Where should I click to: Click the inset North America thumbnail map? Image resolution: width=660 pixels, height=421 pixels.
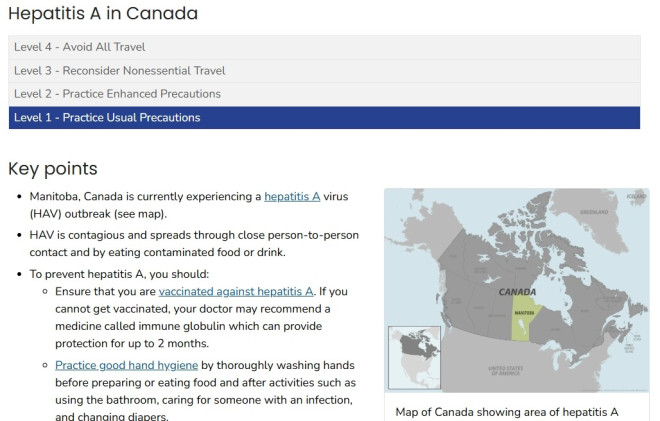click(x=414, y=357)
